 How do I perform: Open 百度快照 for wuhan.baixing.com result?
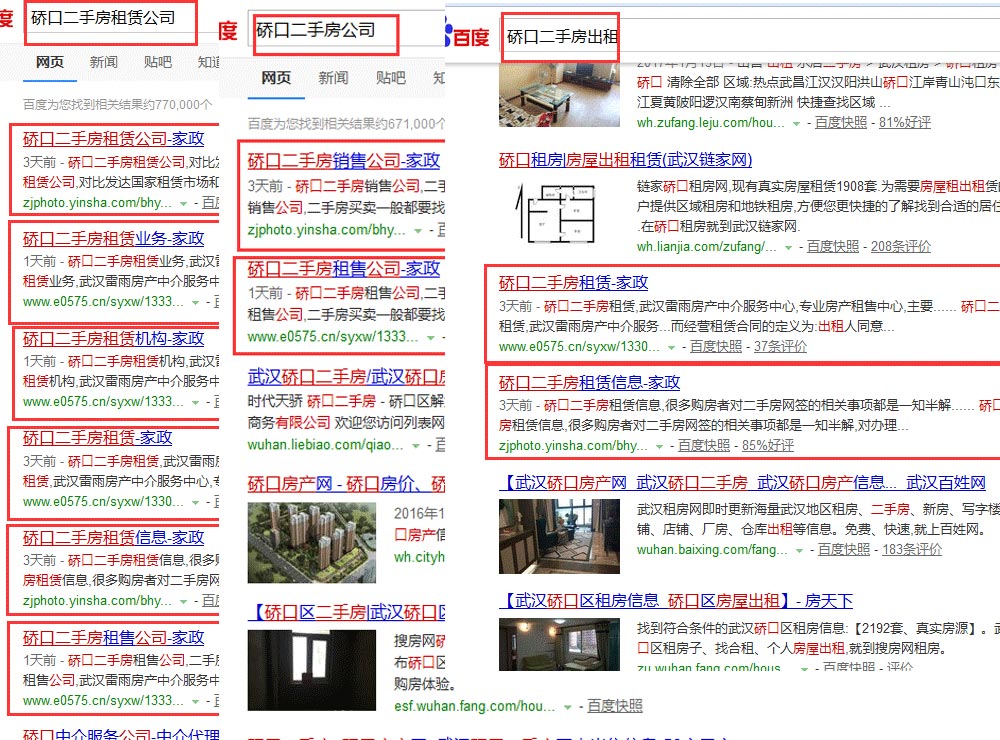(844, 549)
